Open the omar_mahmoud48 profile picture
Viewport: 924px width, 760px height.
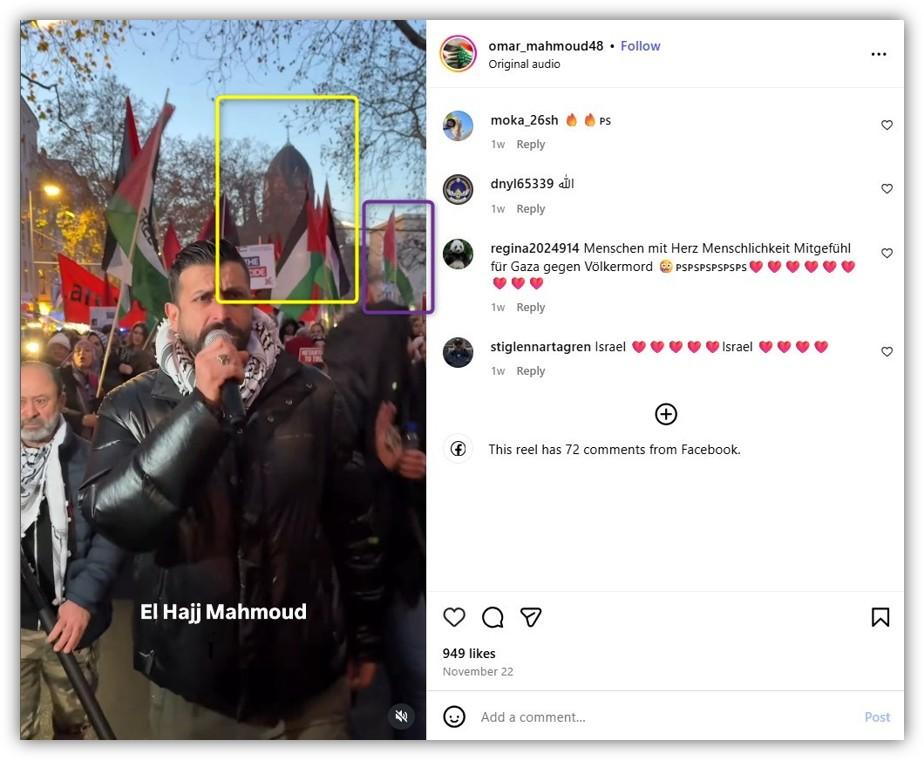[x=458, y=54]
